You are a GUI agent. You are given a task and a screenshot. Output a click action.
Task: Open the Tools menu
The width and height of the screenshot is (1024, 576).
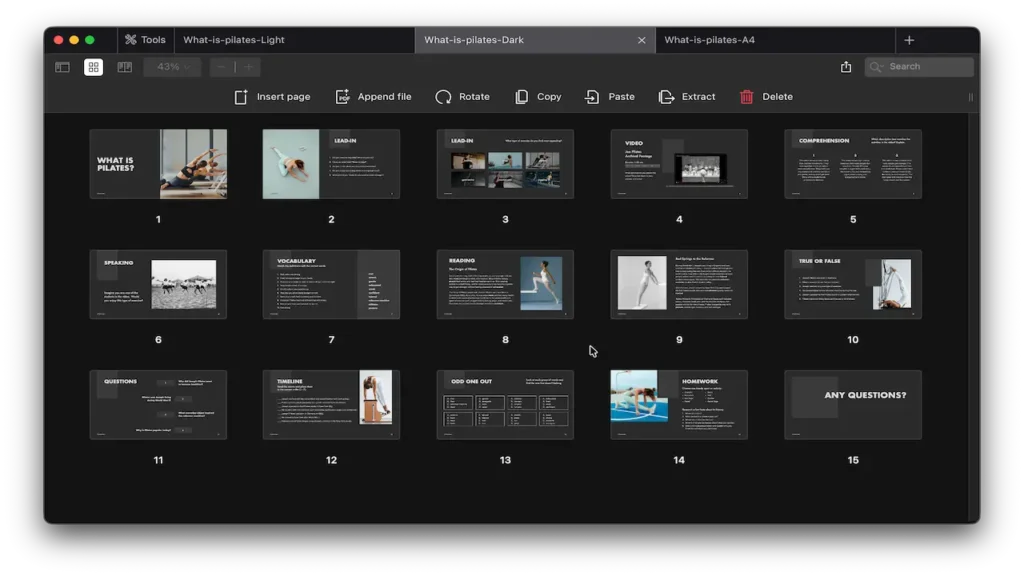coord(146,40)
